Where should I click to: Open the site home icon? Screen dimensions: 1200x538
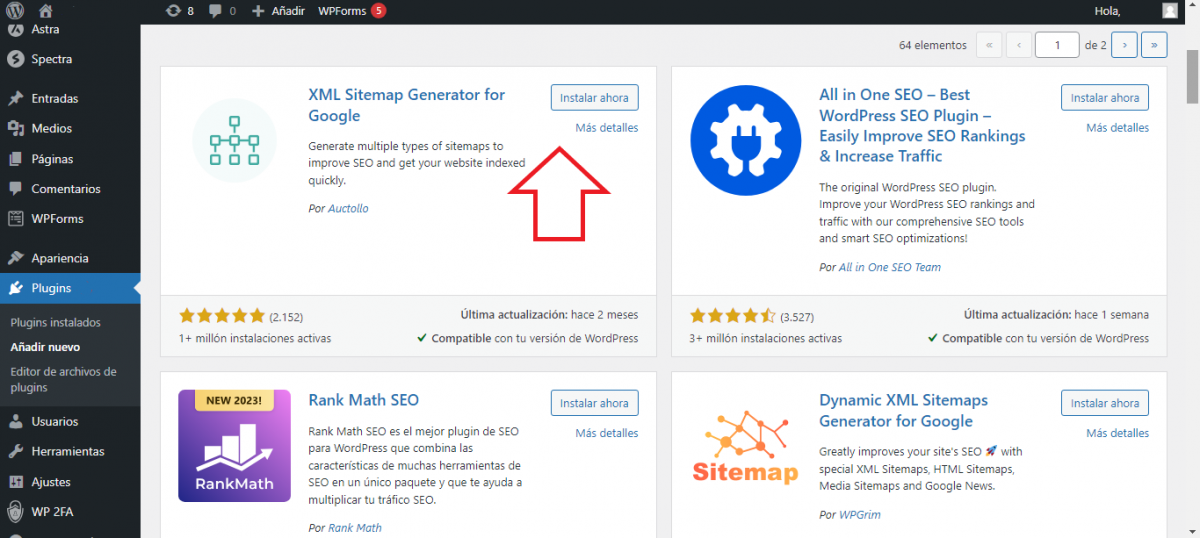(45, 11)
